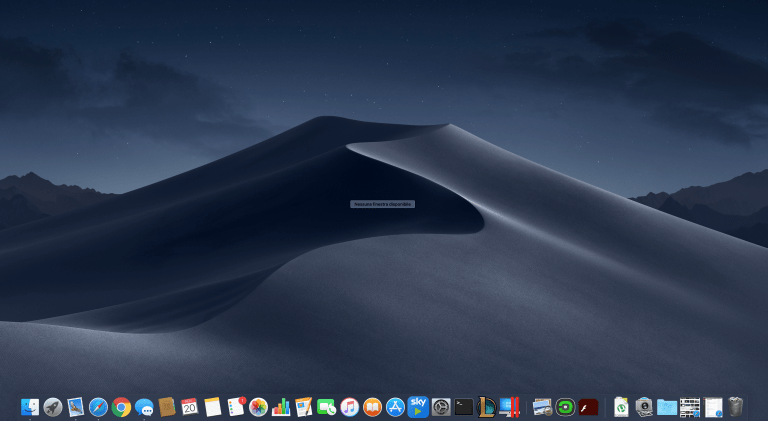The image size is (768, 421).
Task: Open Numbers bar chart icon
Action: [281, 407]
